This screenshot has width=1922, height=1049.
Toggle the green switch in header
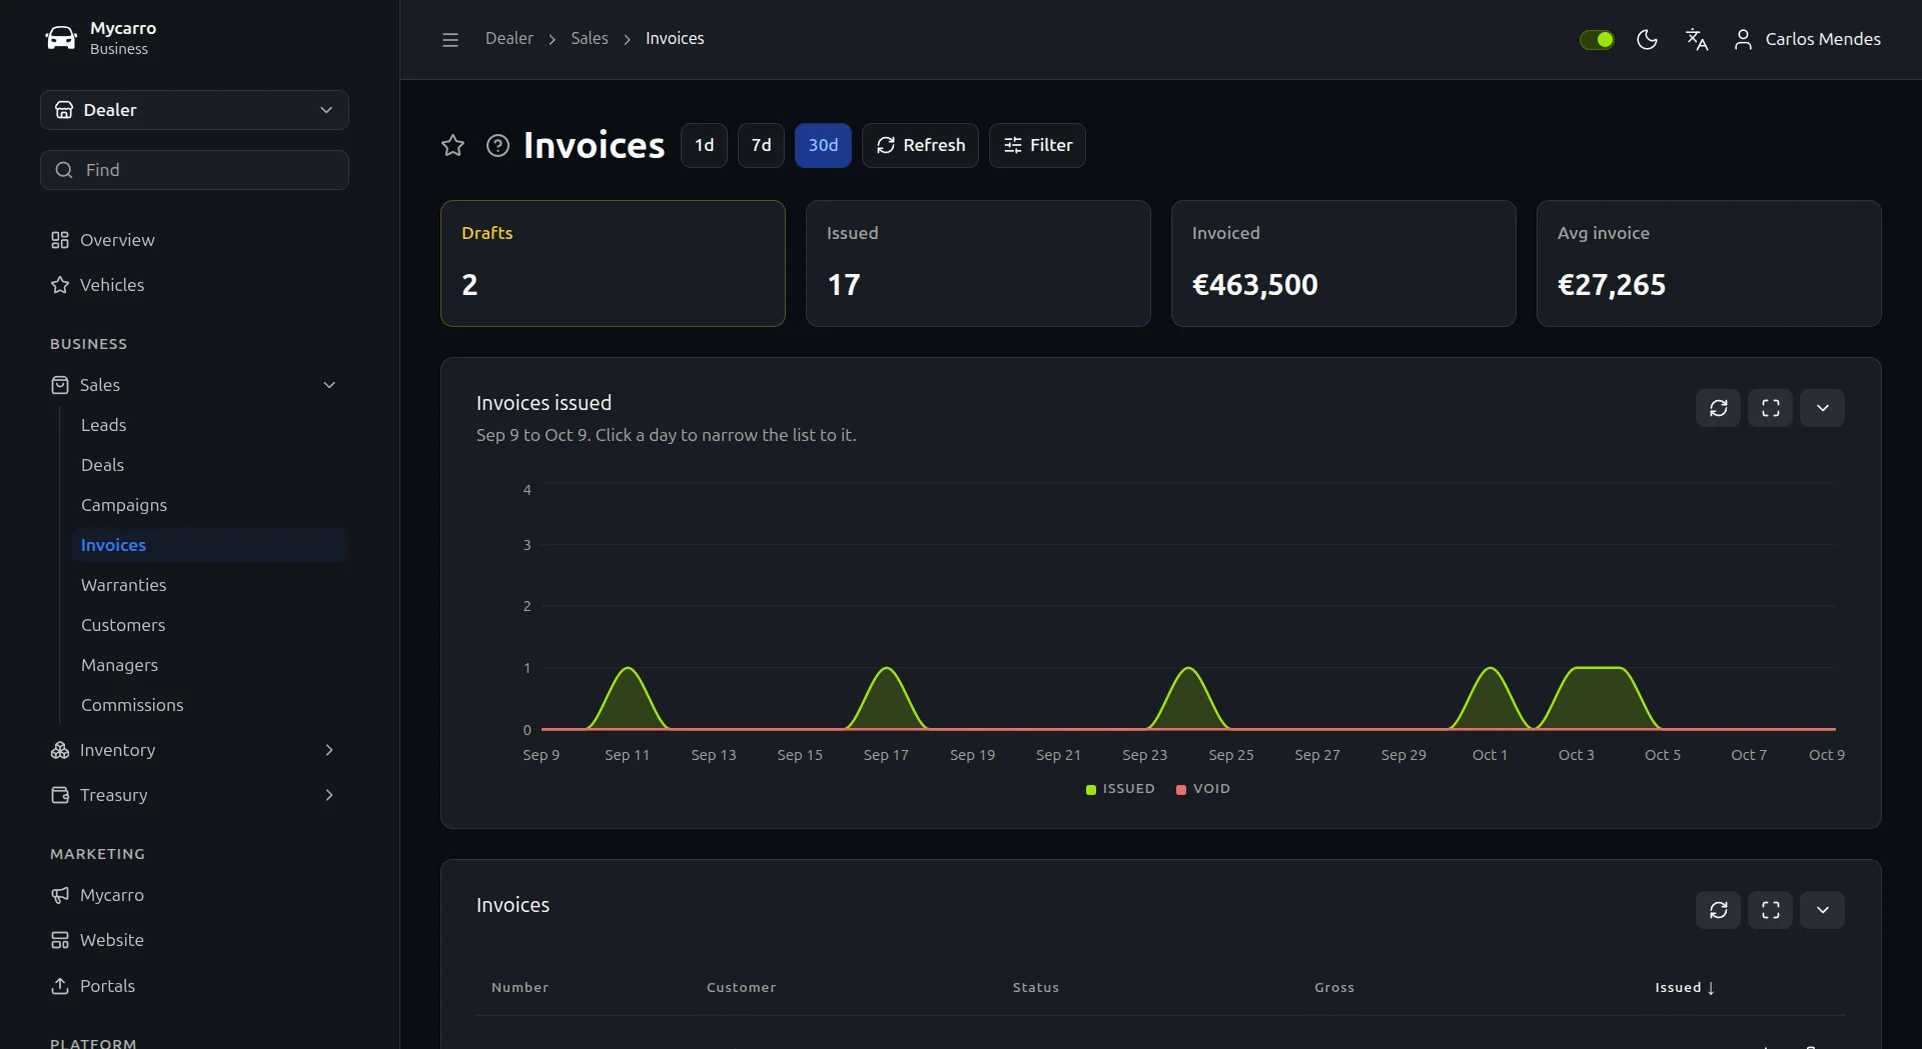point(1597,39)
